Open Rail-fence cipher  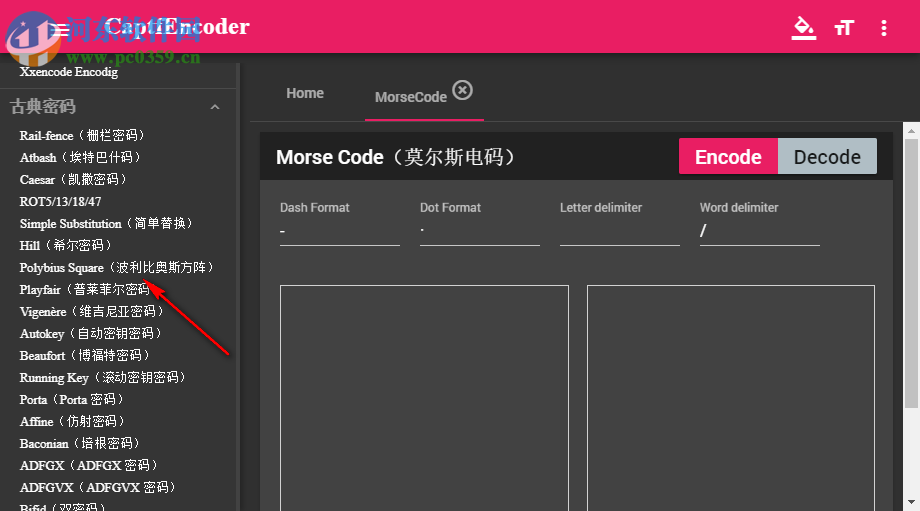point(82,136)
